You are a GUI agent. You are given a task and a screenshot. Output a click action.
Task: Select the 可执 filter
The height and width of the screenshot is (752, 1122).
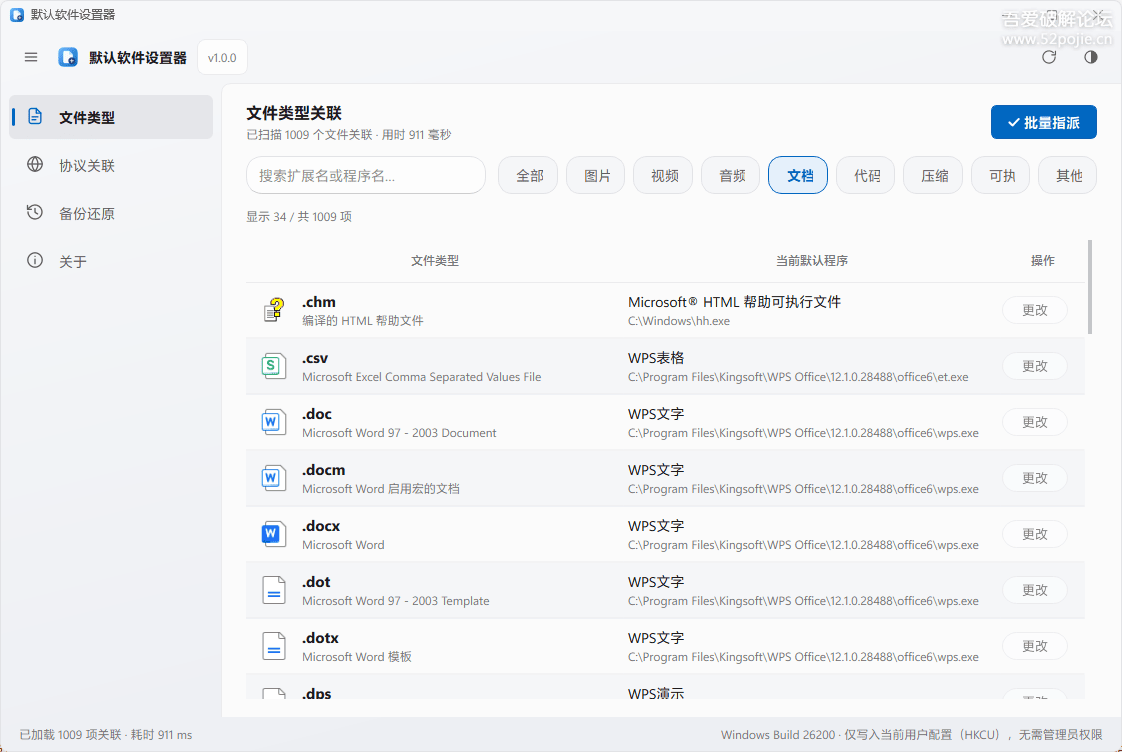click(1001, 175)
